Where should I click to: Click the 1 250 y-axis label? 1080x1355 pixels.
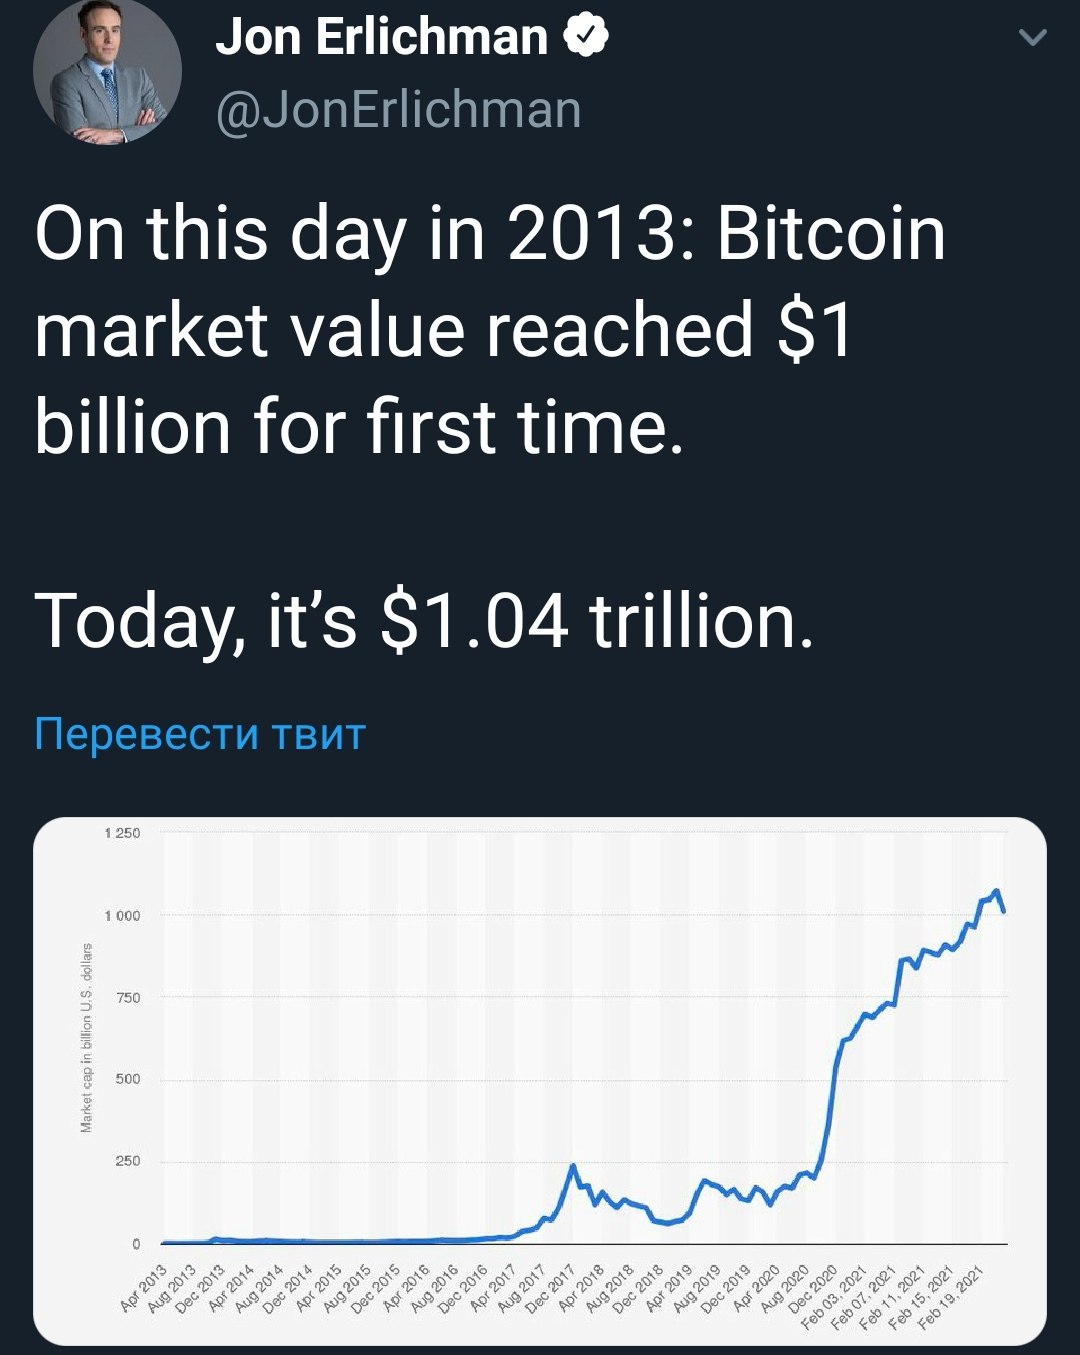pos(122,832)
